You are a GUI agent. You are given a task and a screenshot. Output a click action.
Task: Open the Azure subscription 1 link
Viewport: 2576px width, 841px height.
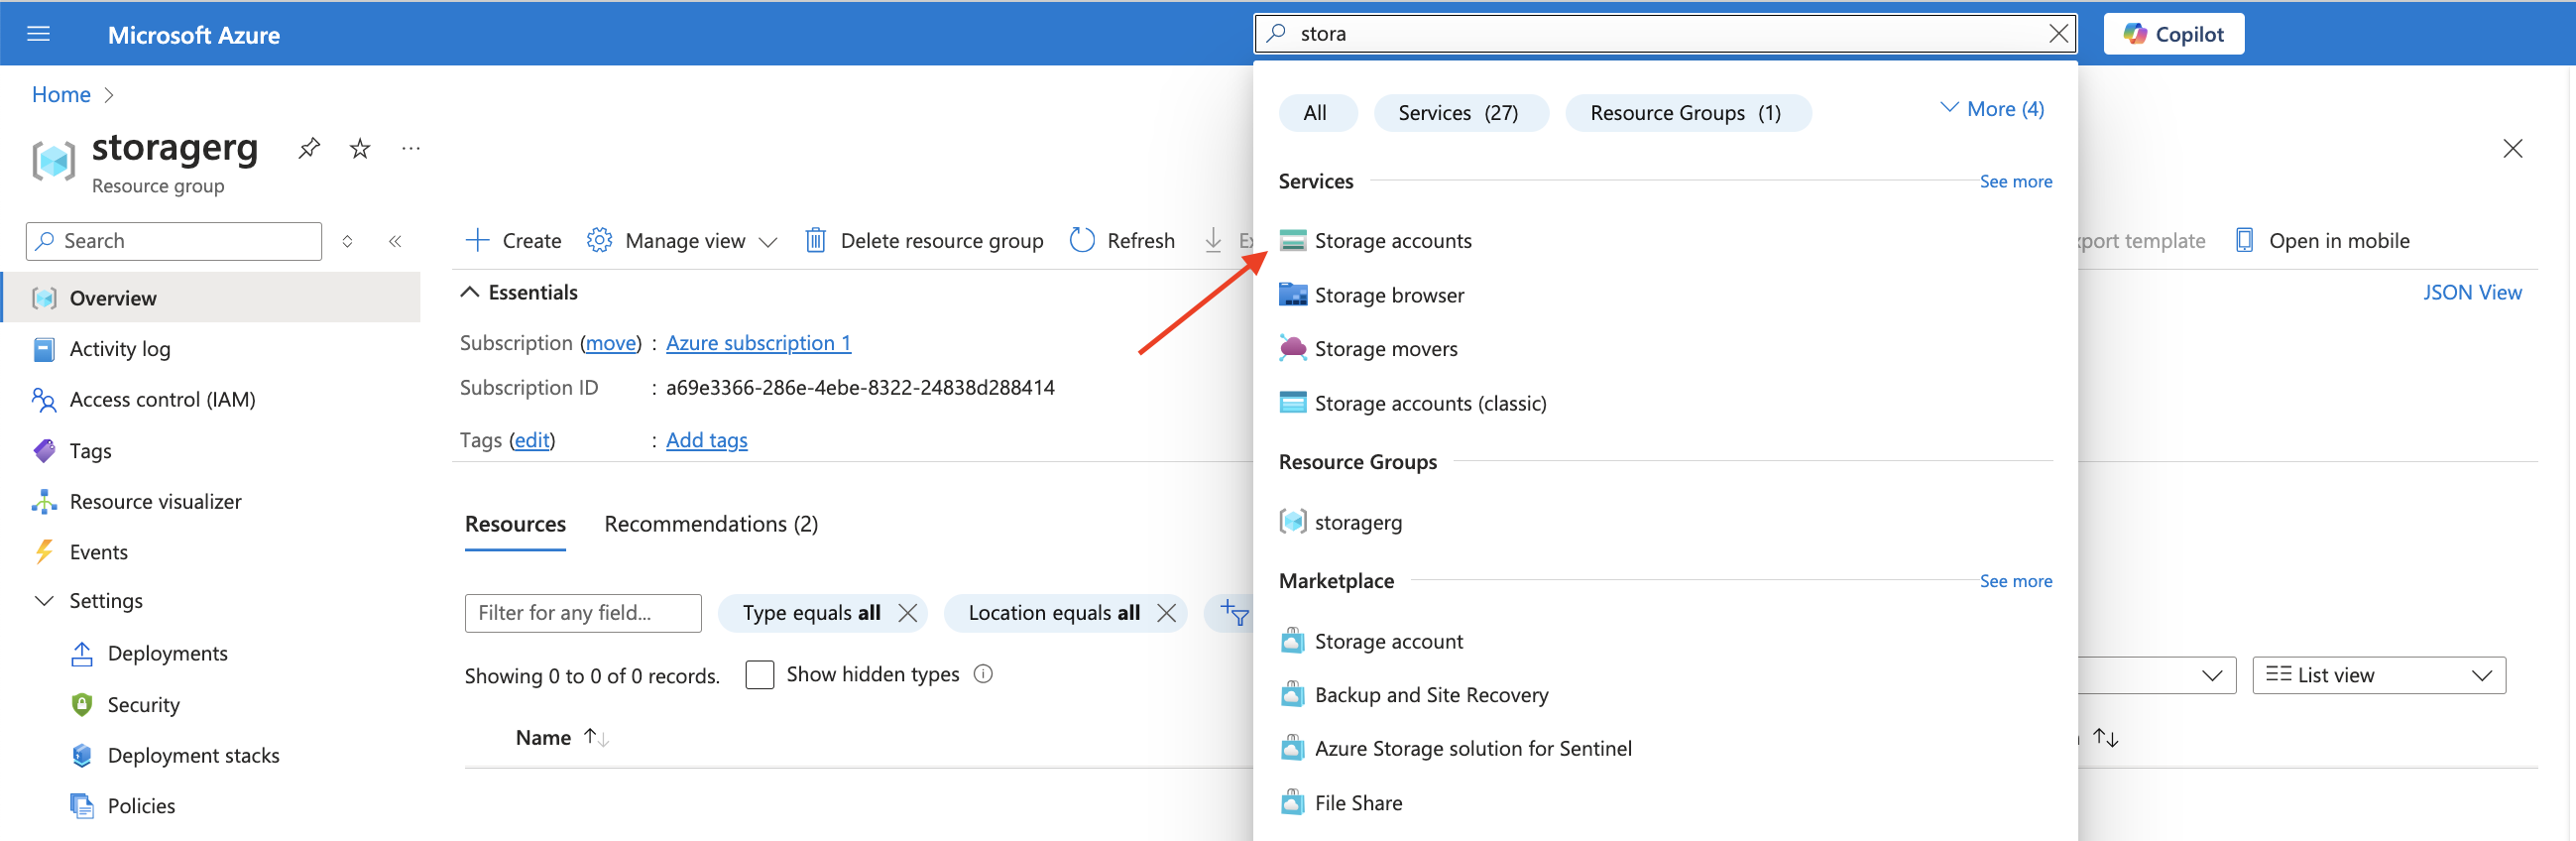click(x=758, y=344)
